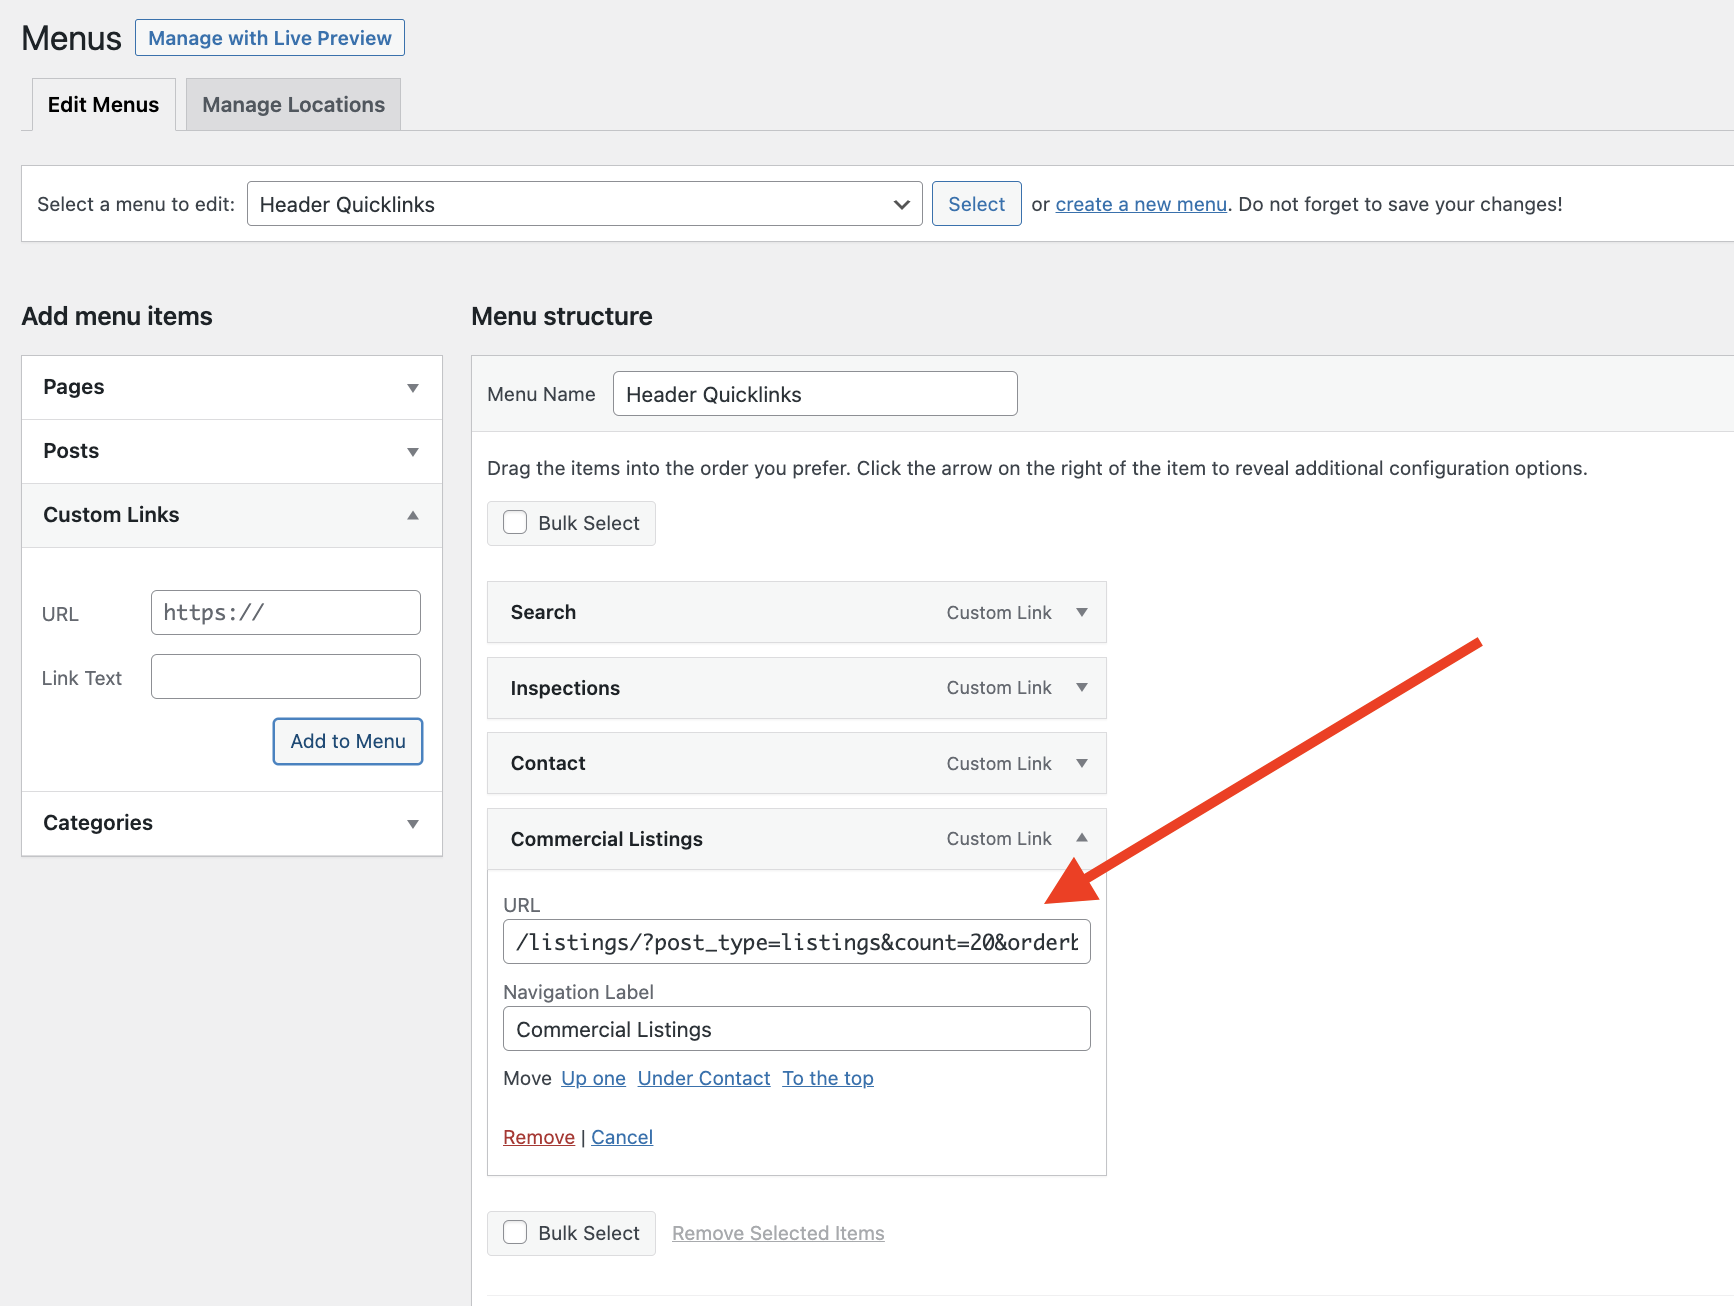Click the Navigation Label text field

click(x=796, y=1029)
